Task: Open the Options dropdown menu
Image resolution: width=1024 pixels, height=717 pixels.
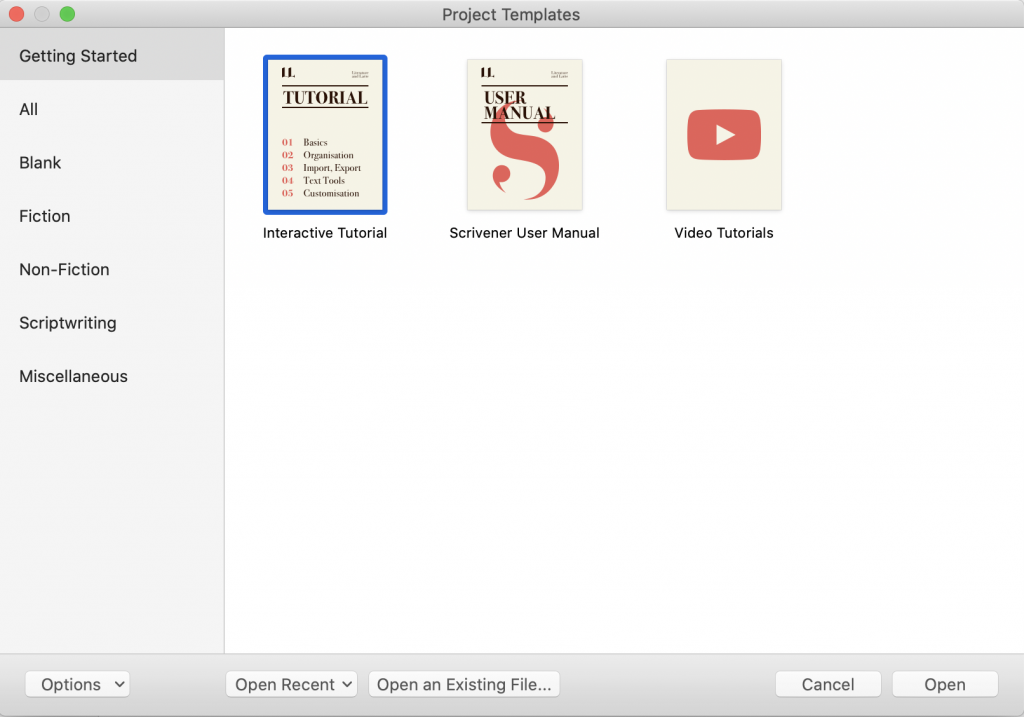Action: [77, 684]
